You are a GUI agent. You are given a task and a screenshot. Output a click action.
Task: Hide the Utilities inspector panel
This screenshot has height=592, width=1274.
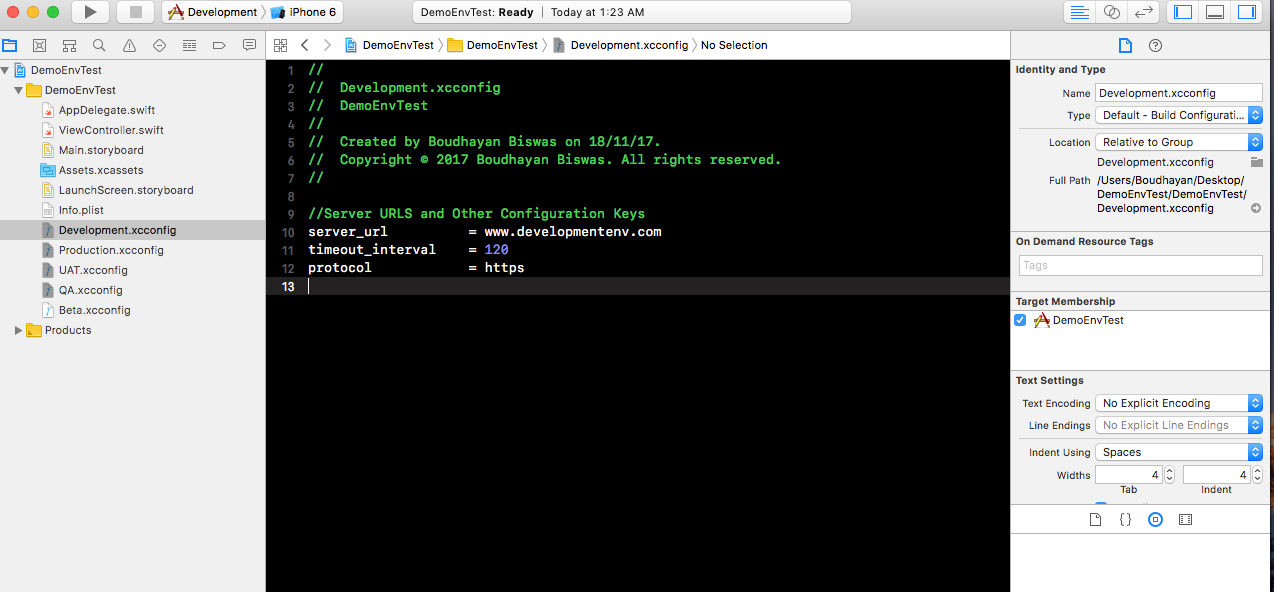pos(1247,12)
